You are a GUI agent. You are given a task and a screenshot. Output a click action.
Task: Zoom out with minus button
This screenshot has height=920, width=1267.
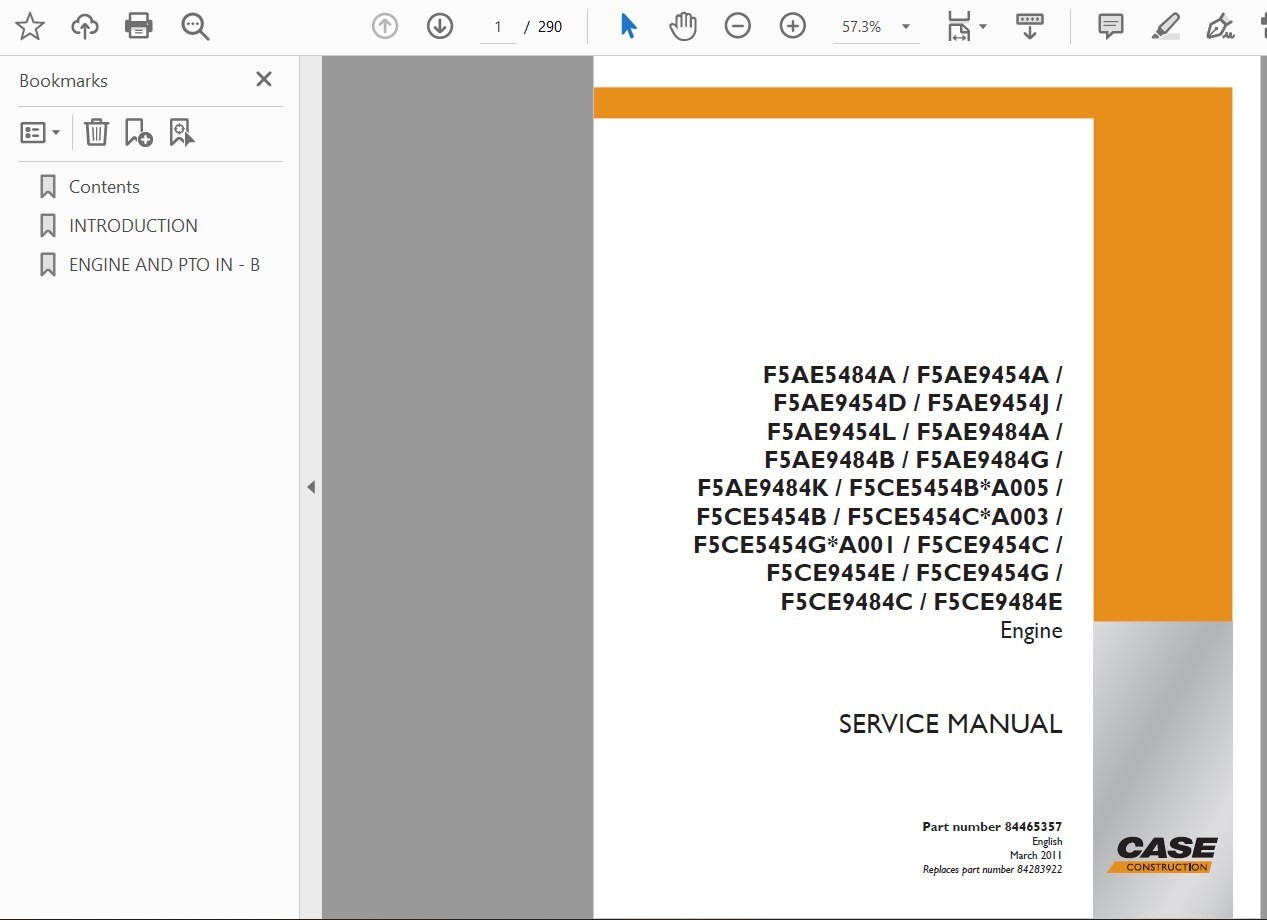pos(738,27)
